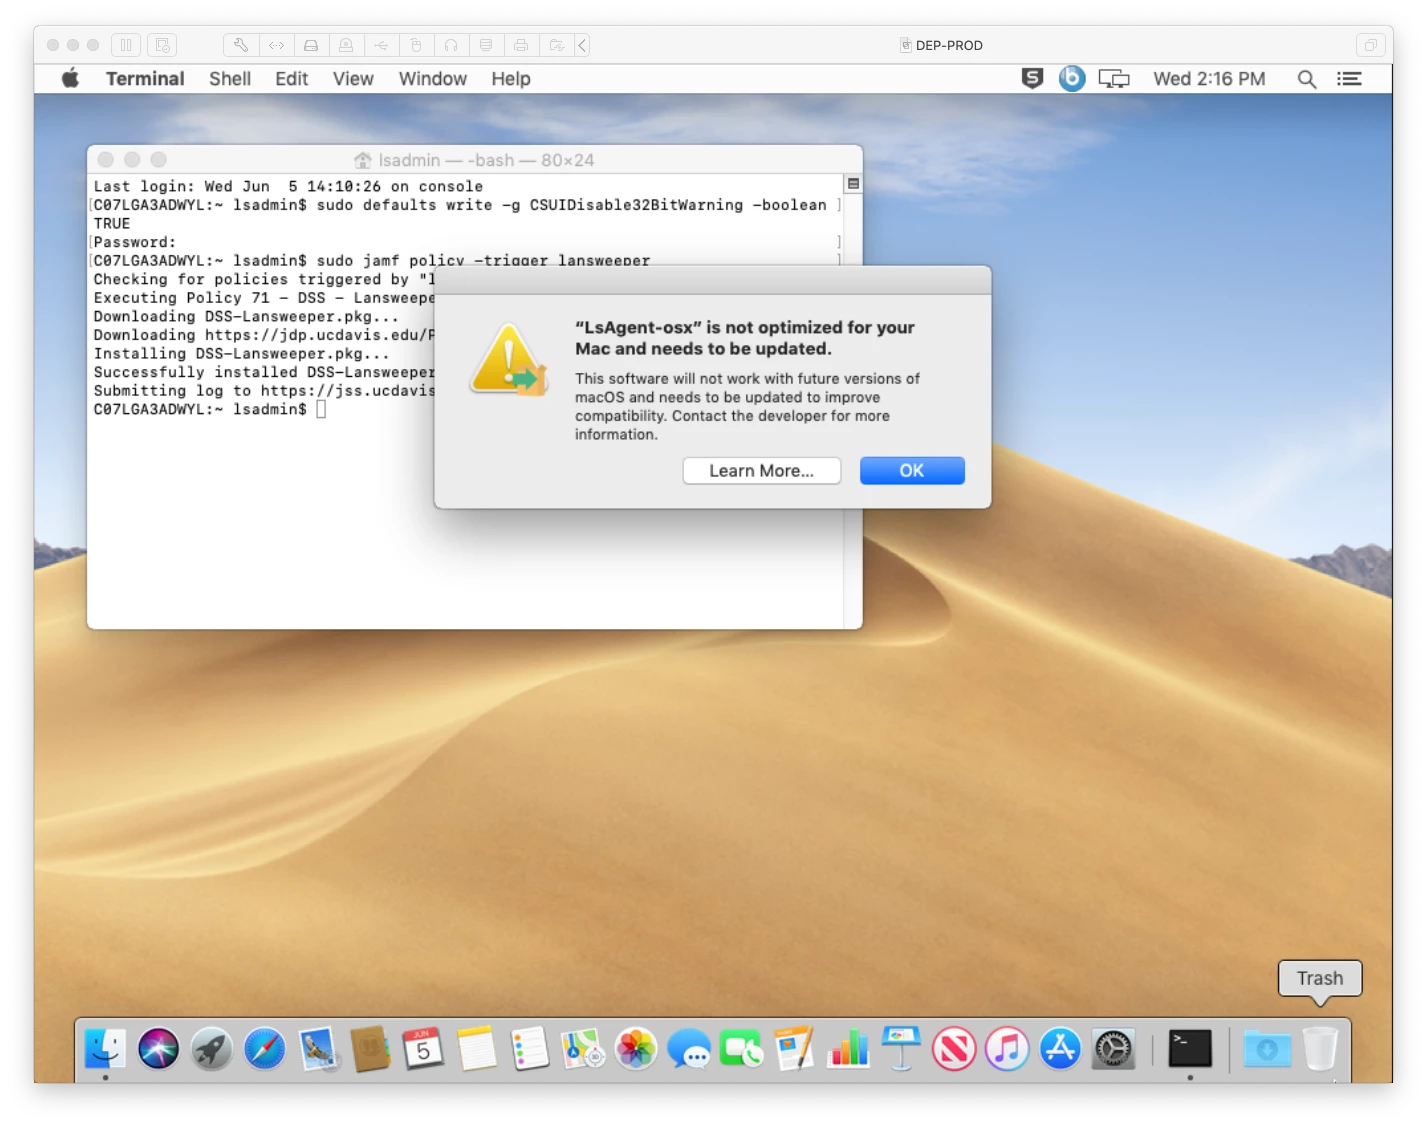The height and width of the screenshot is (1125, 1427).
Task: Open the Window menu
Action: 433,78
